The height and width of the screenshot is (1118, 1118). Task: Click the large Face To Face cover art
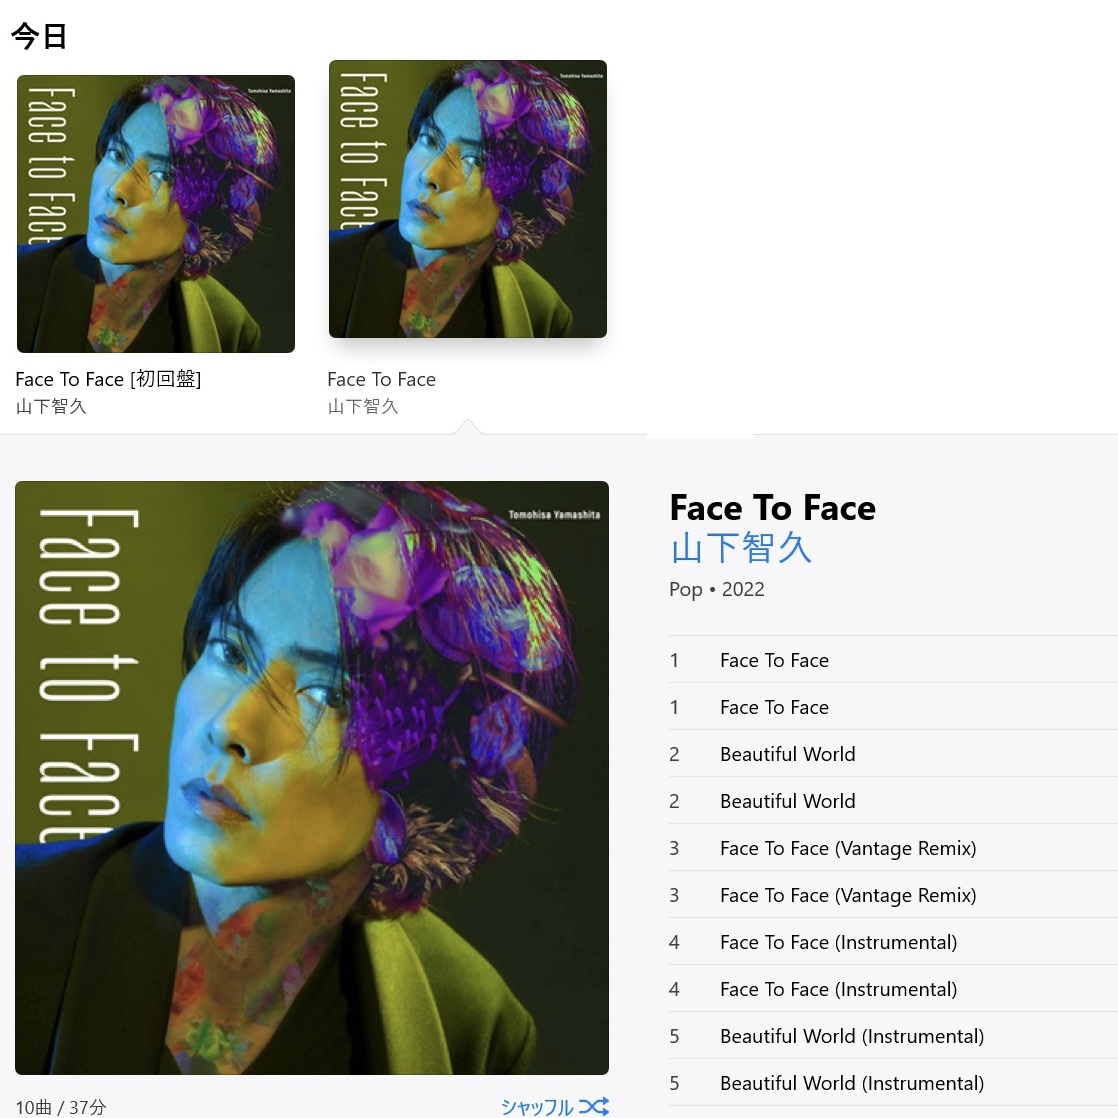pyautogui.click(x=312, y=778)
